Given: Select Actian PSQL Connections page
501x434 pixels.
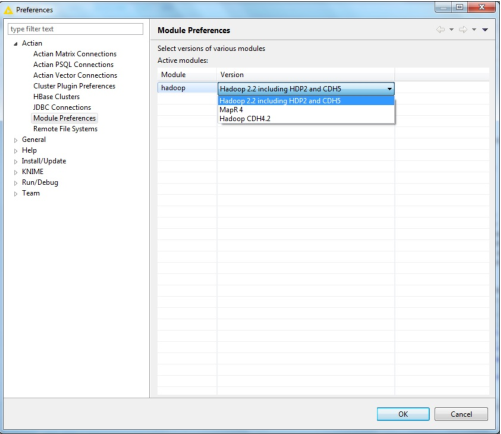Looking at the screenshot, I should [73, 64].
